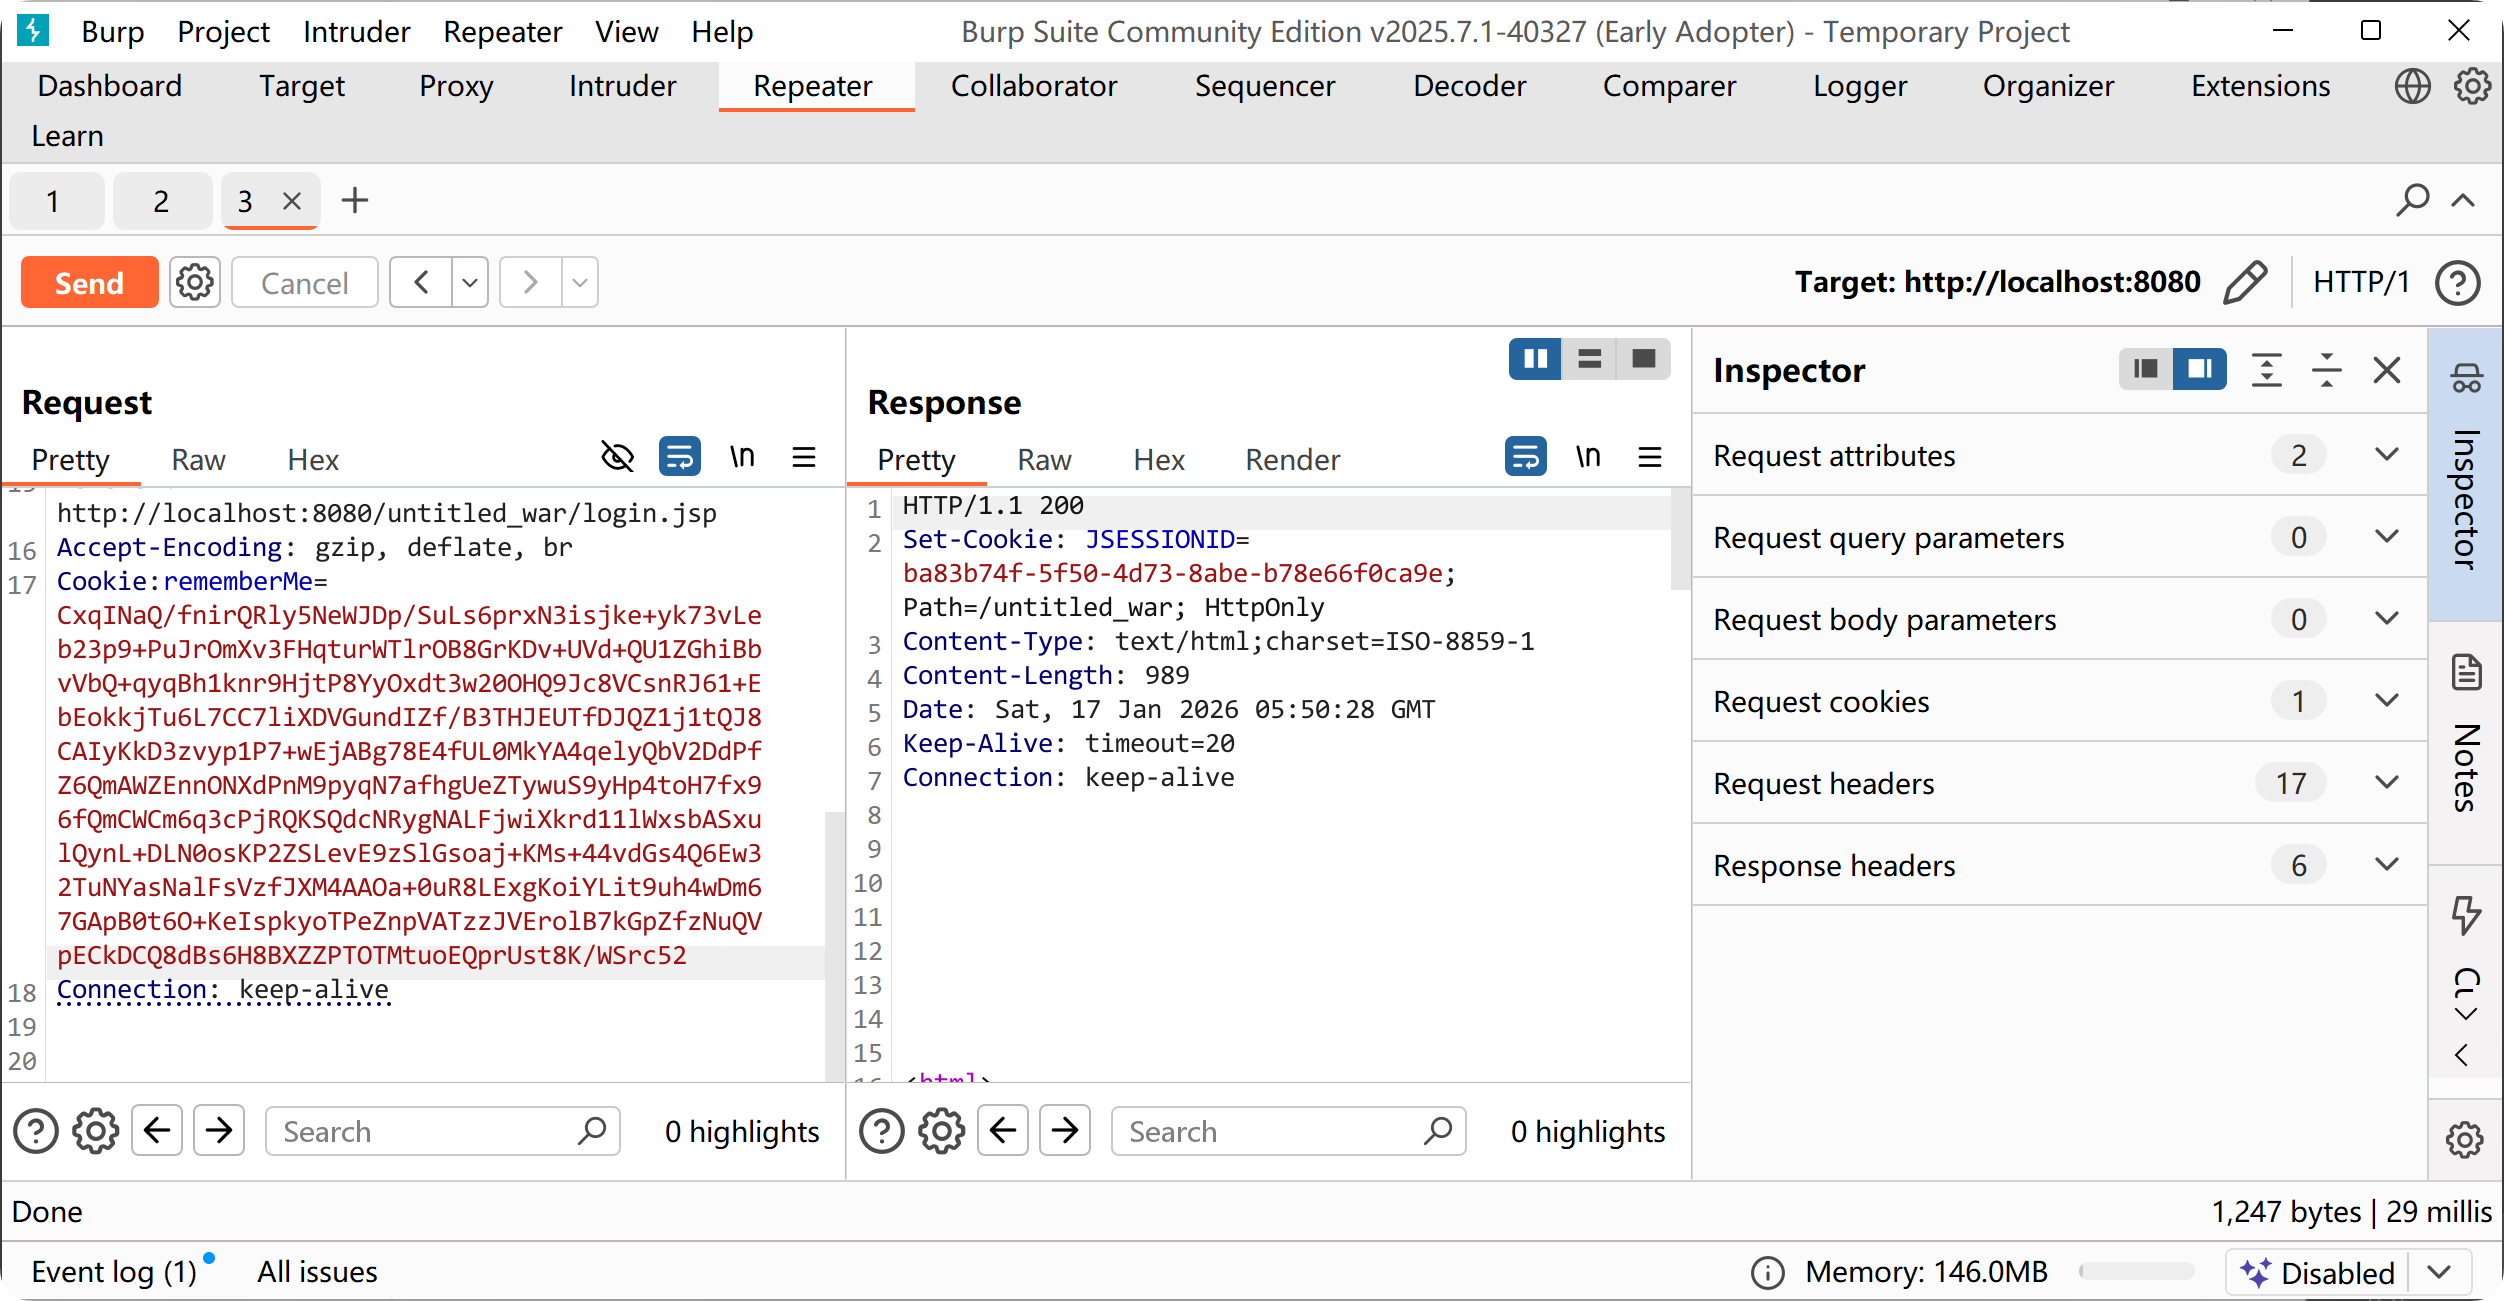The image size is (2504, 1301).
Task: View All issues
Action: click(317, 1272)
